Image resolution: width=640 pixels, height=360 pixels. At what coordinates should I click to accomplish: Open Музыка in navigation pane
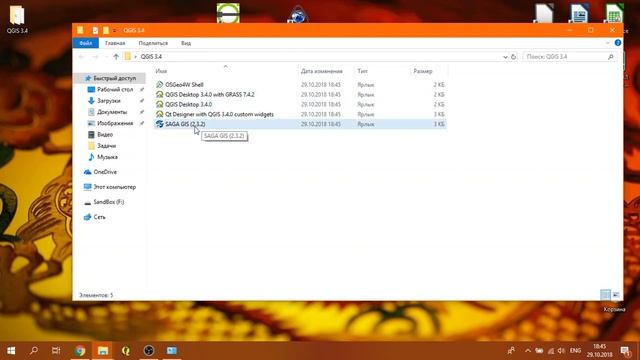(107, 157)
